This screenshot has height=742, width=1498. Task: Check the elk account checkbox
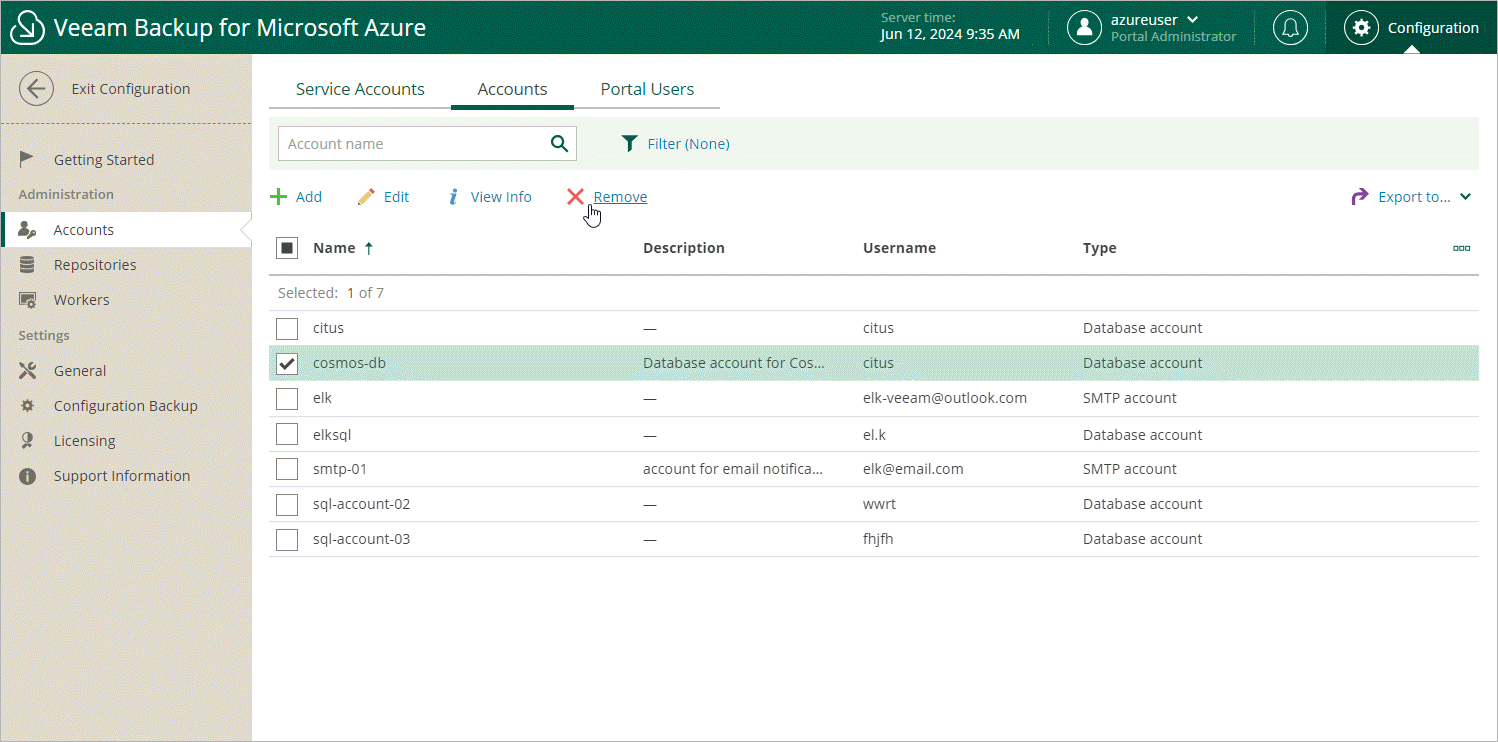[x=287, y=398]
